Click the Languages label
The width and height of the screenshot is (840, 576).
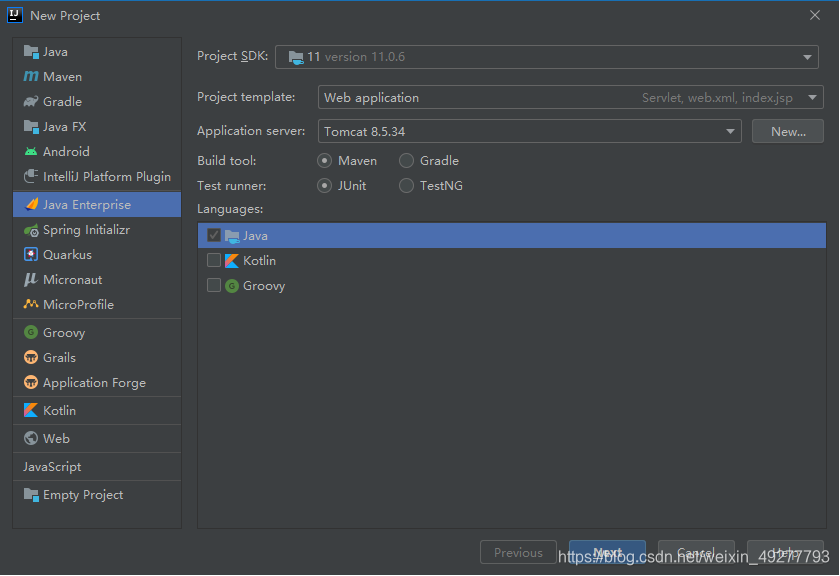pos(230,209)
